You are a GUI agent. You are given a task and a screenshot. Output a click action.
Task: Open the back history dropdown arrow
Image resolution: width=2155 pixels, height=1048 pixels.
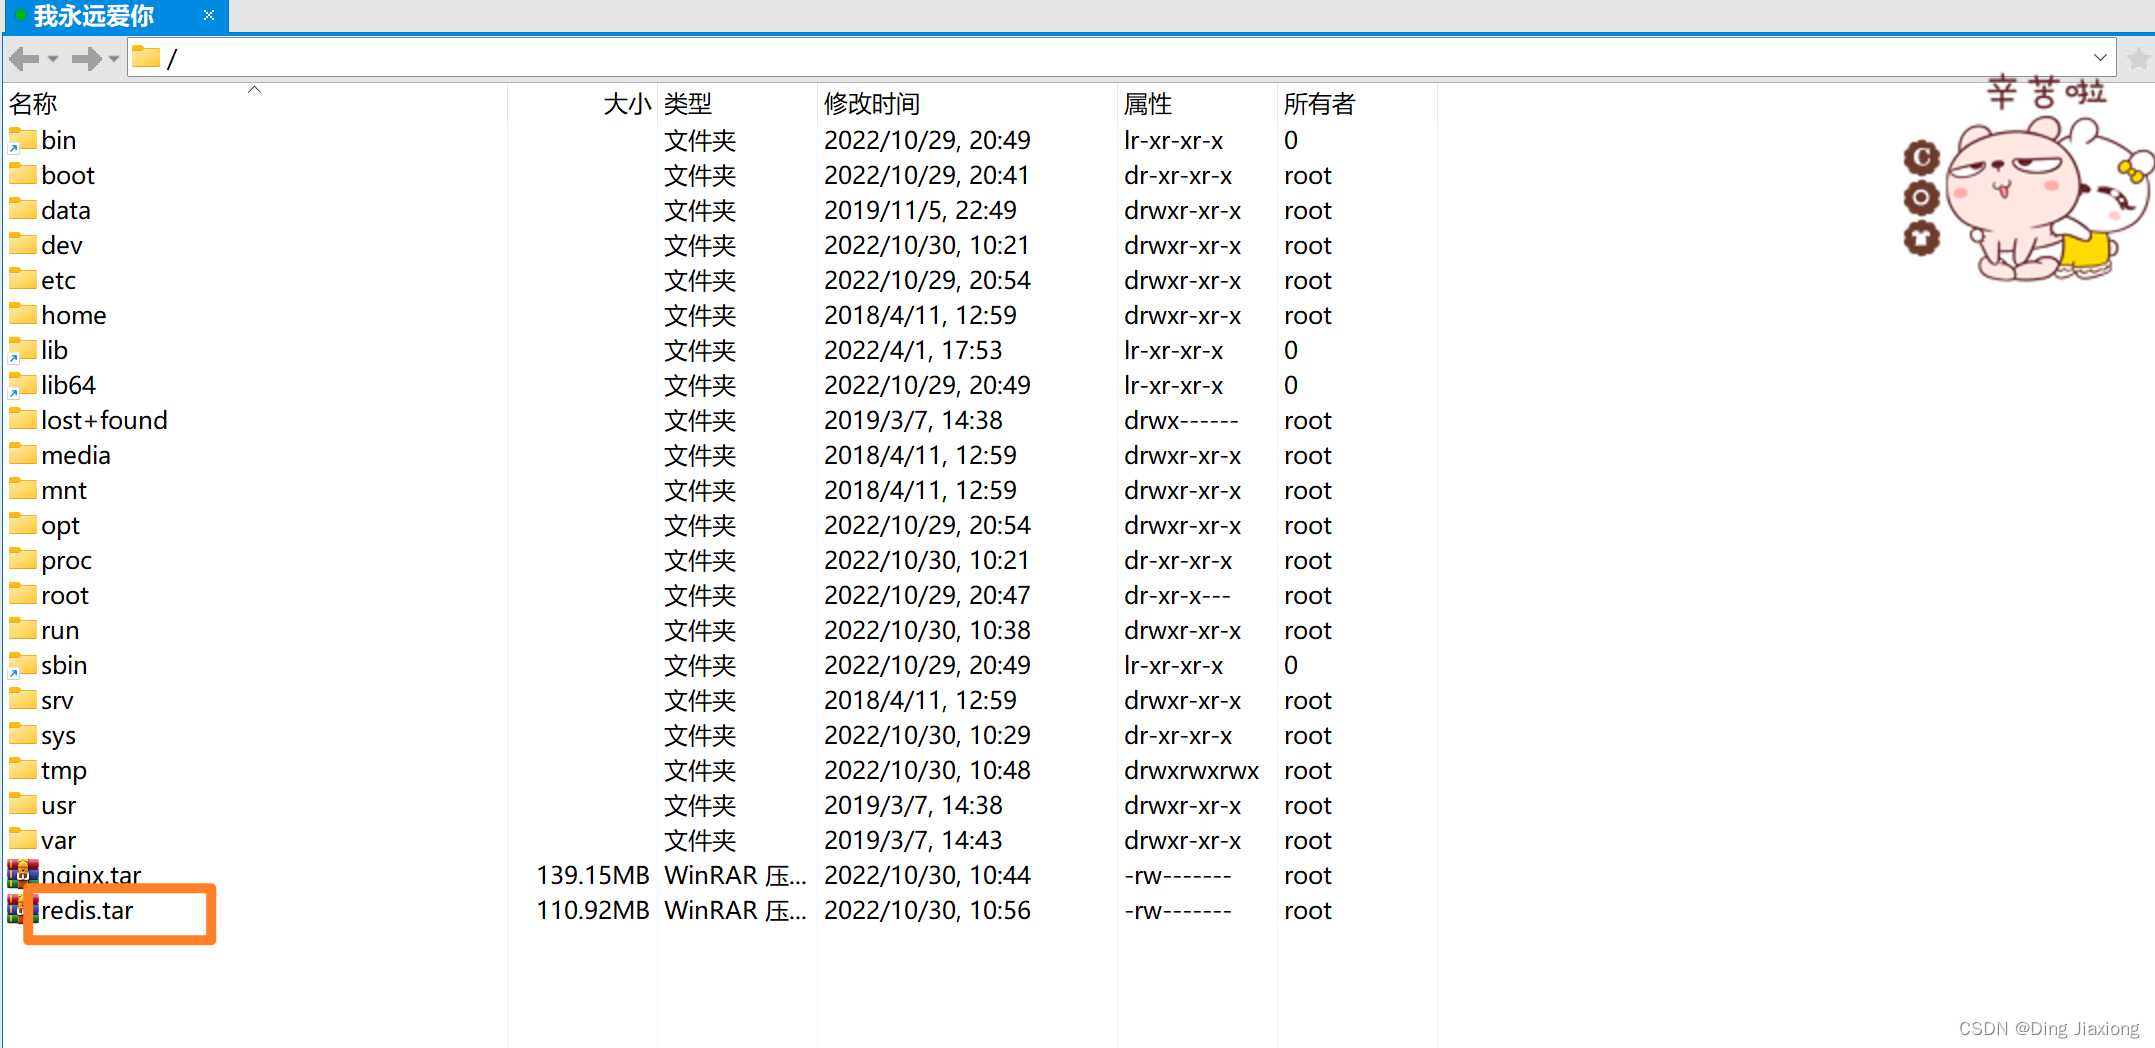click(x=53, y=59)
